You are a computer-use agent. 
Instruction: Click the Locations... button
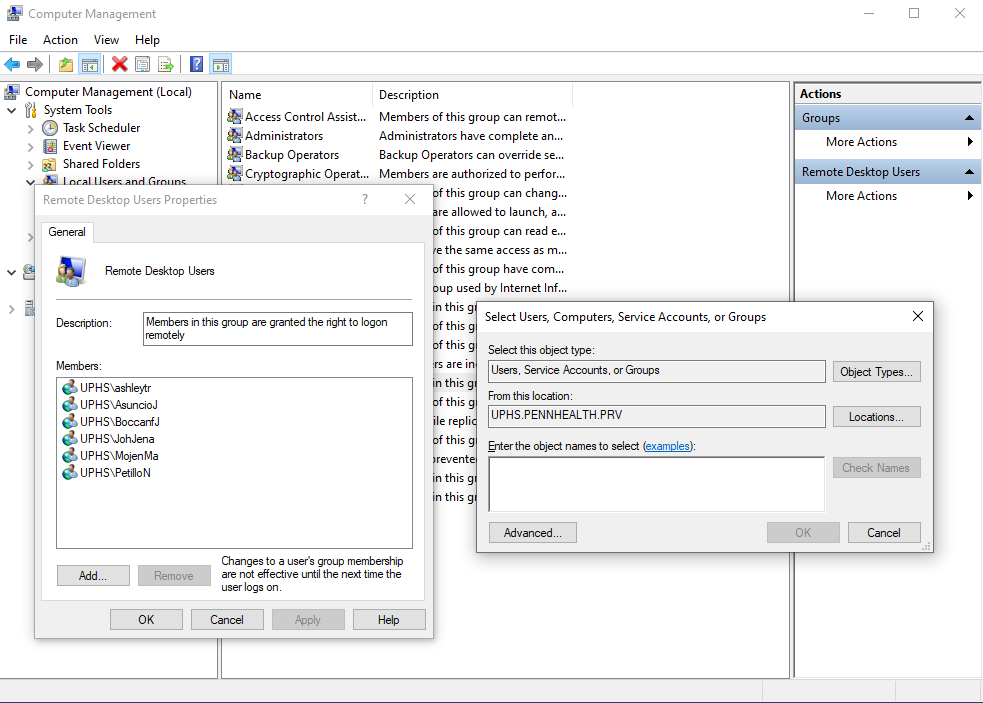[876, 416]
